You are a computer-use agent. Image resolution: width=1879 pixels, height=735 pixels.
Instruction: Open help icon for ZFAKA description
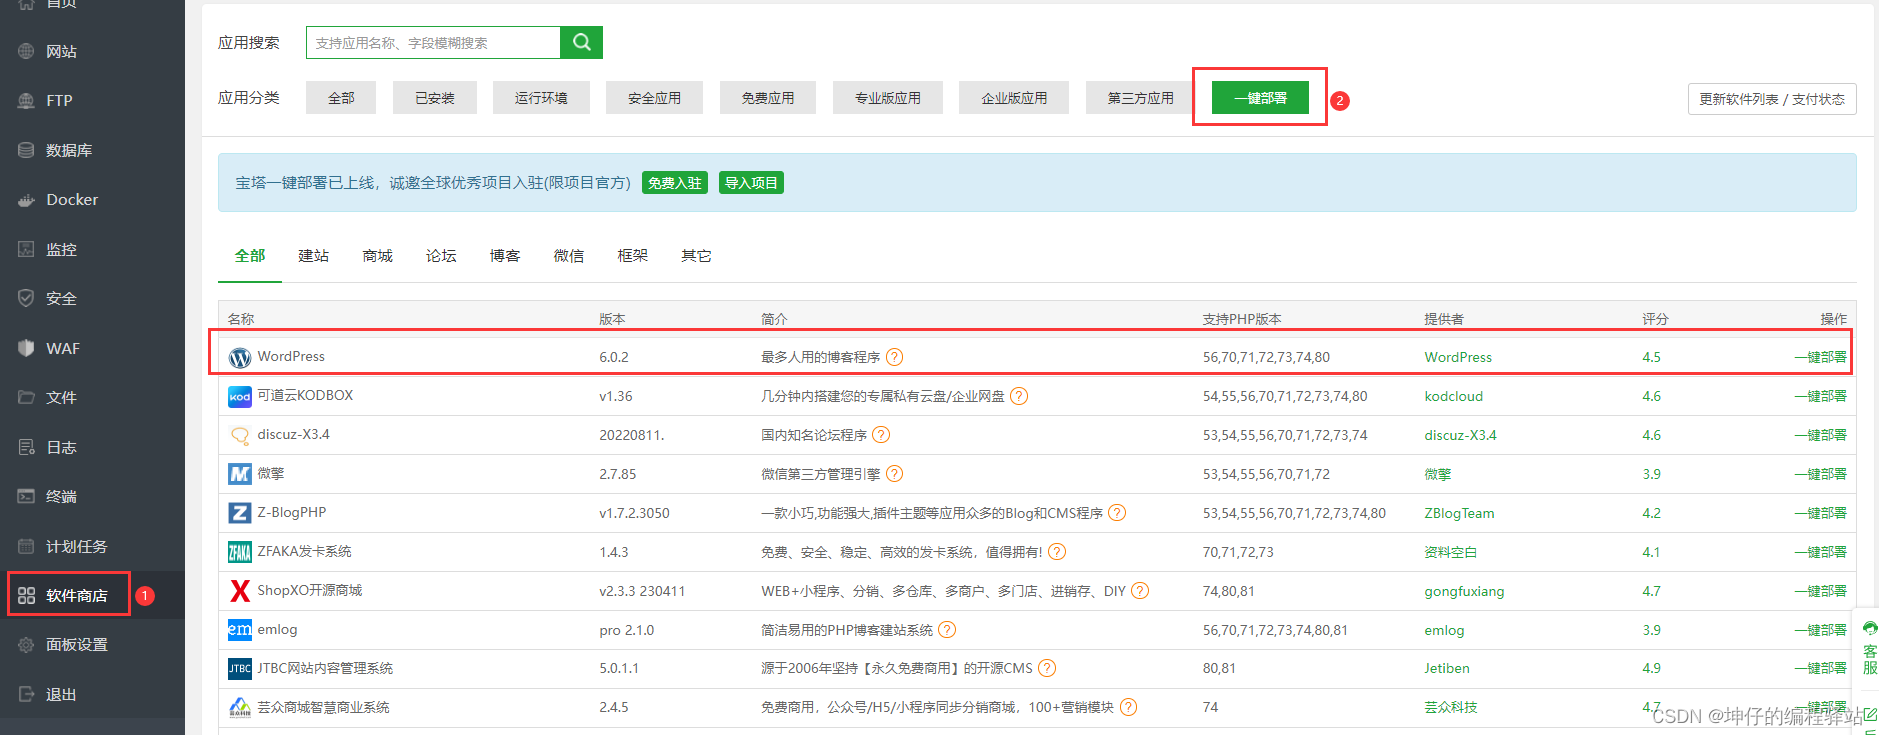[x=1057, y=552]
